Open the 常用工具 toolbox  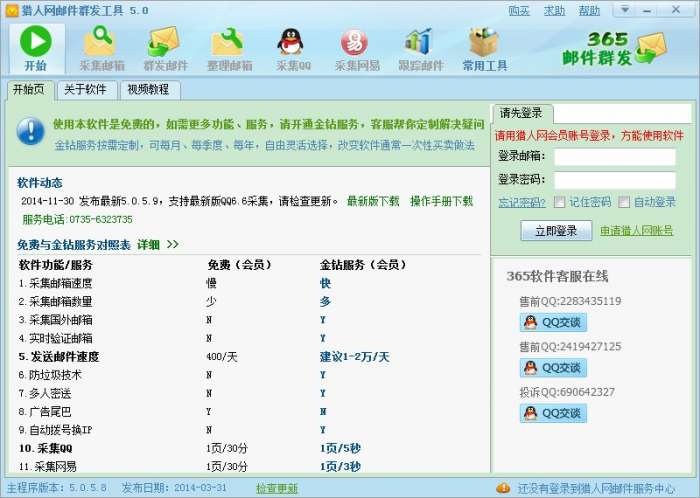tap(485, 49)
